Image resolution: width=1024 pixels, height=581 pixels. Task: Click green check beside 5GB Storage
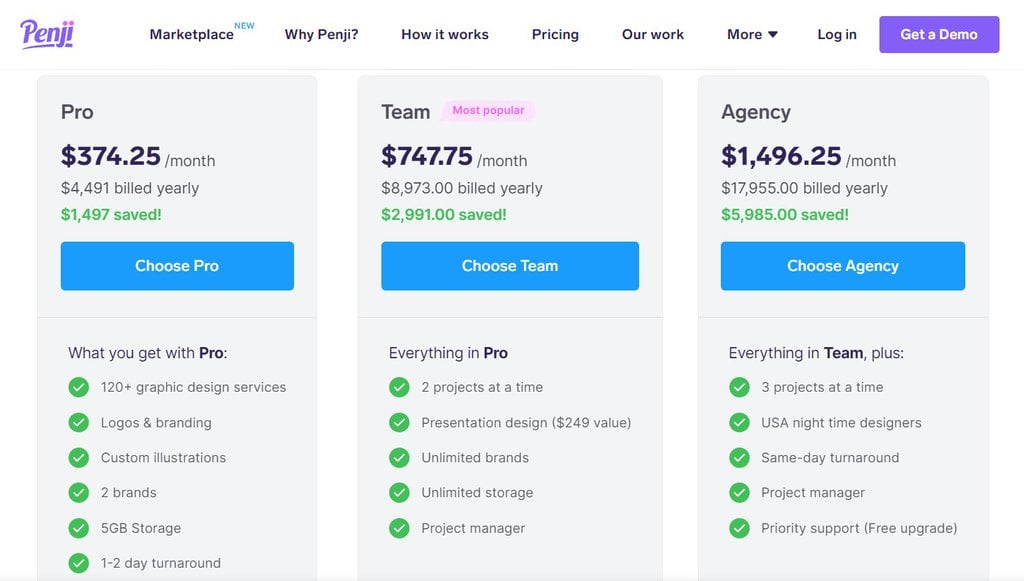[x=79, y=528]
